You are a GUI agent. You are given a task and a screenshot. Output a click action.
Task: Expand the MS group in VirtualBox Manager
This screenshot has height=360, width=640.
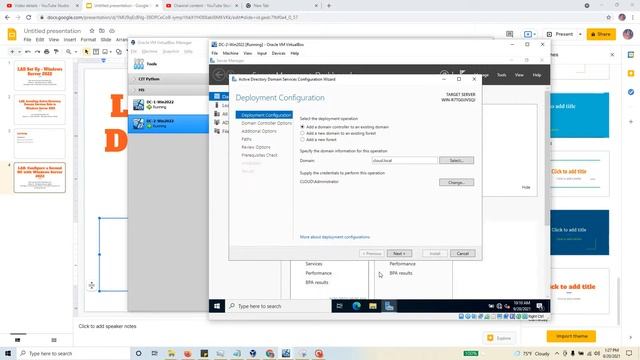point(135,90)
